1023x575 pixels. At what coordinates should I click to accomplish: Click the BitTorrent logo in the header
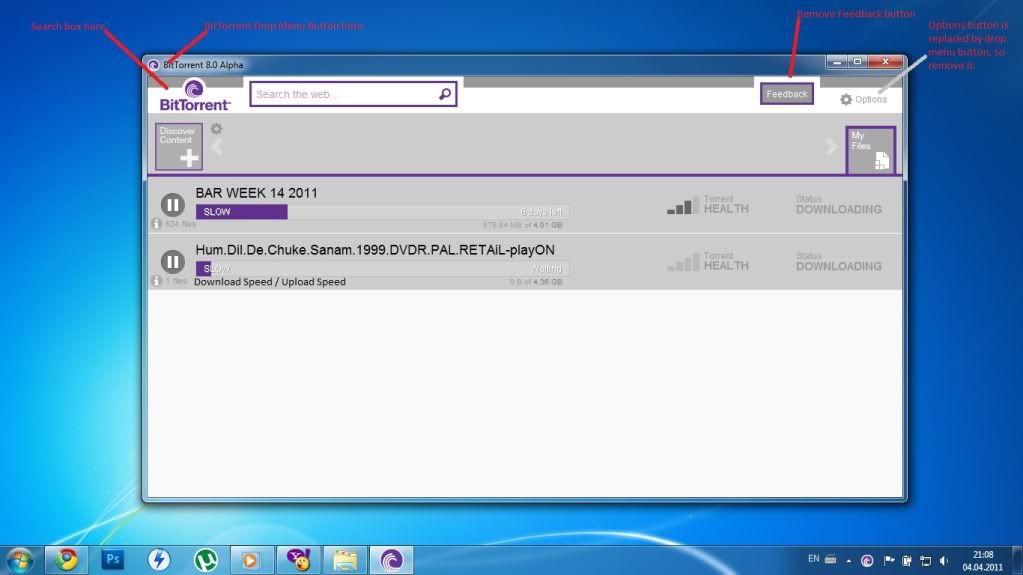coord(194,95)
